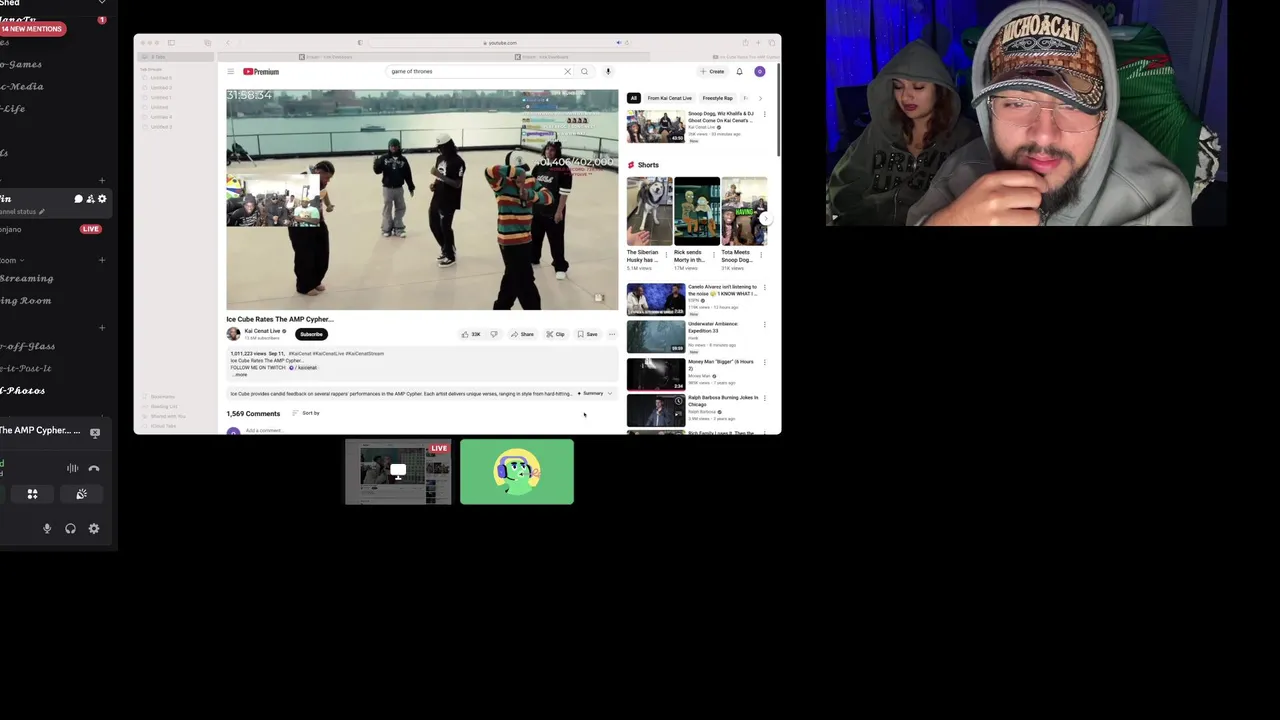Image resolution: width=1280 pixels, height=720 pixels.
Task: Clear the 'game of thrones' search text
Action: 567,71
